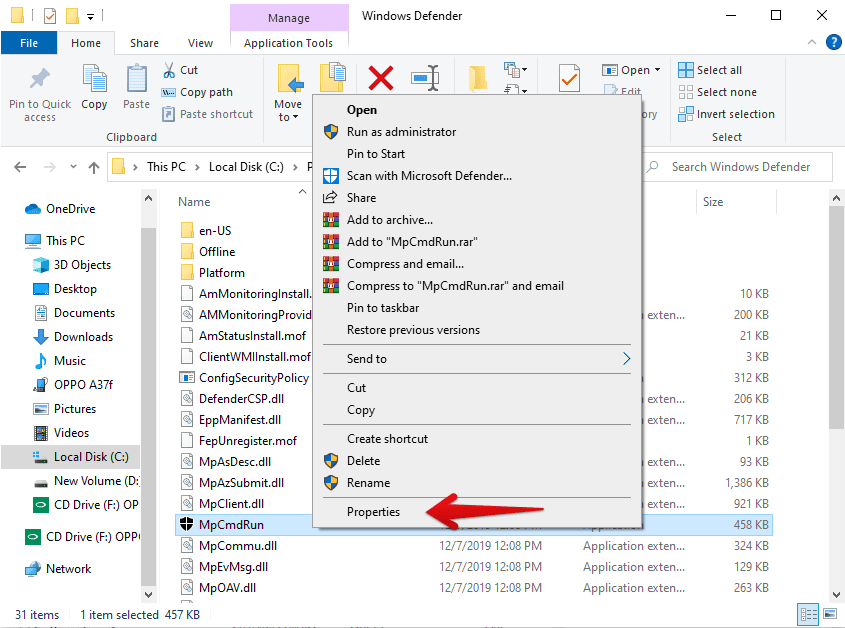Image resolution: width=845 pixels, height=628 pixels.
Task: Click the Pin to Quick access icon
Action: (x=39, y=79)
